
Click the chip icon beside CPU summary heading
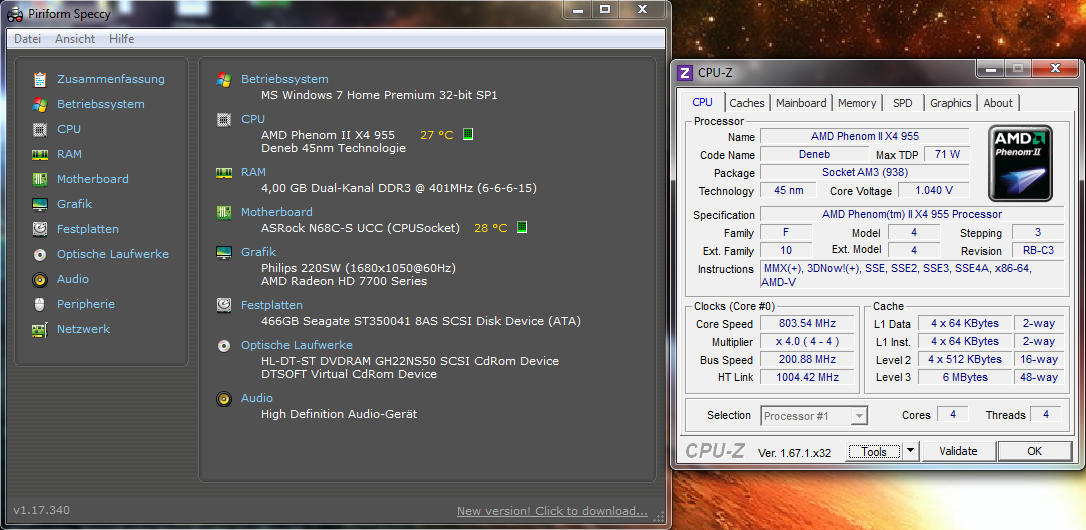coord(224,119)
